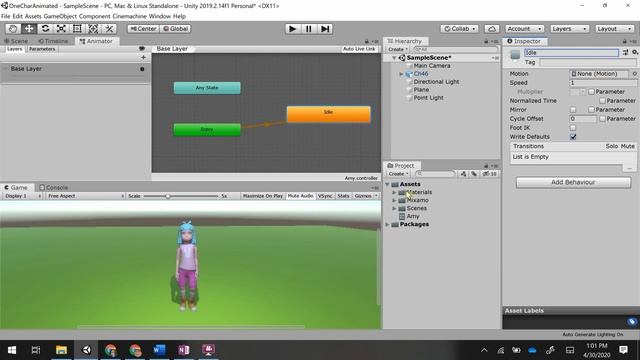
Task: Toggle Auto Live Link in Animator
Action: coord(359,49)
